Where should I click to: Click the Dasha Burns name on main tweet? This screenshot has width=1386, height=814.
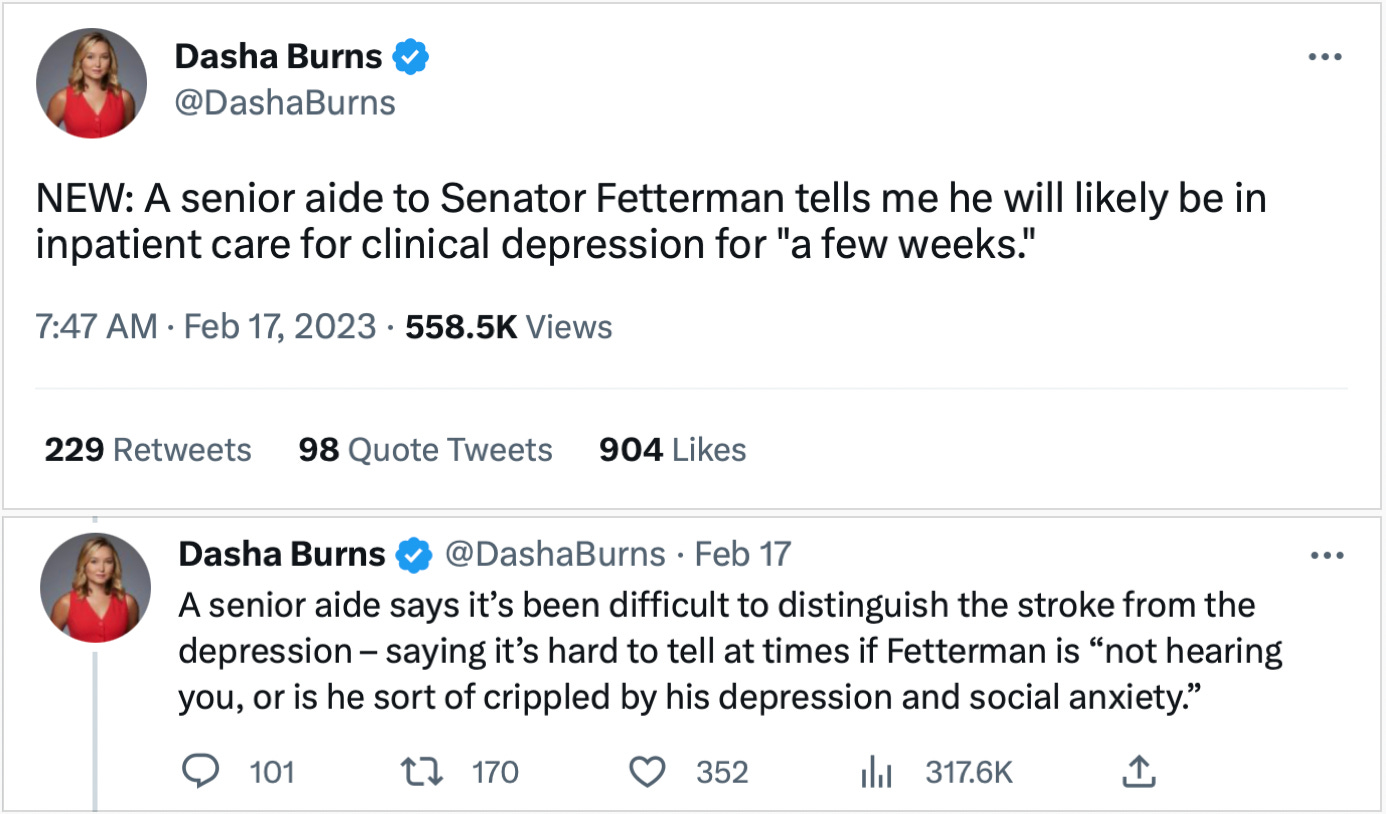[x=278, y=57]
